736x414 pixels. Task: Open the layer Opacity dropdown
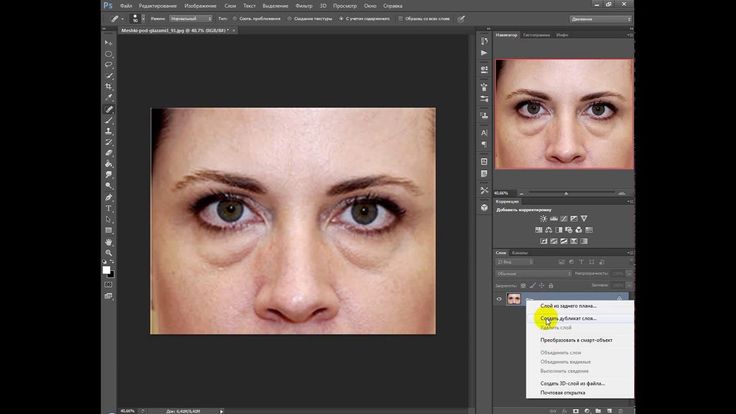[629, 273]
